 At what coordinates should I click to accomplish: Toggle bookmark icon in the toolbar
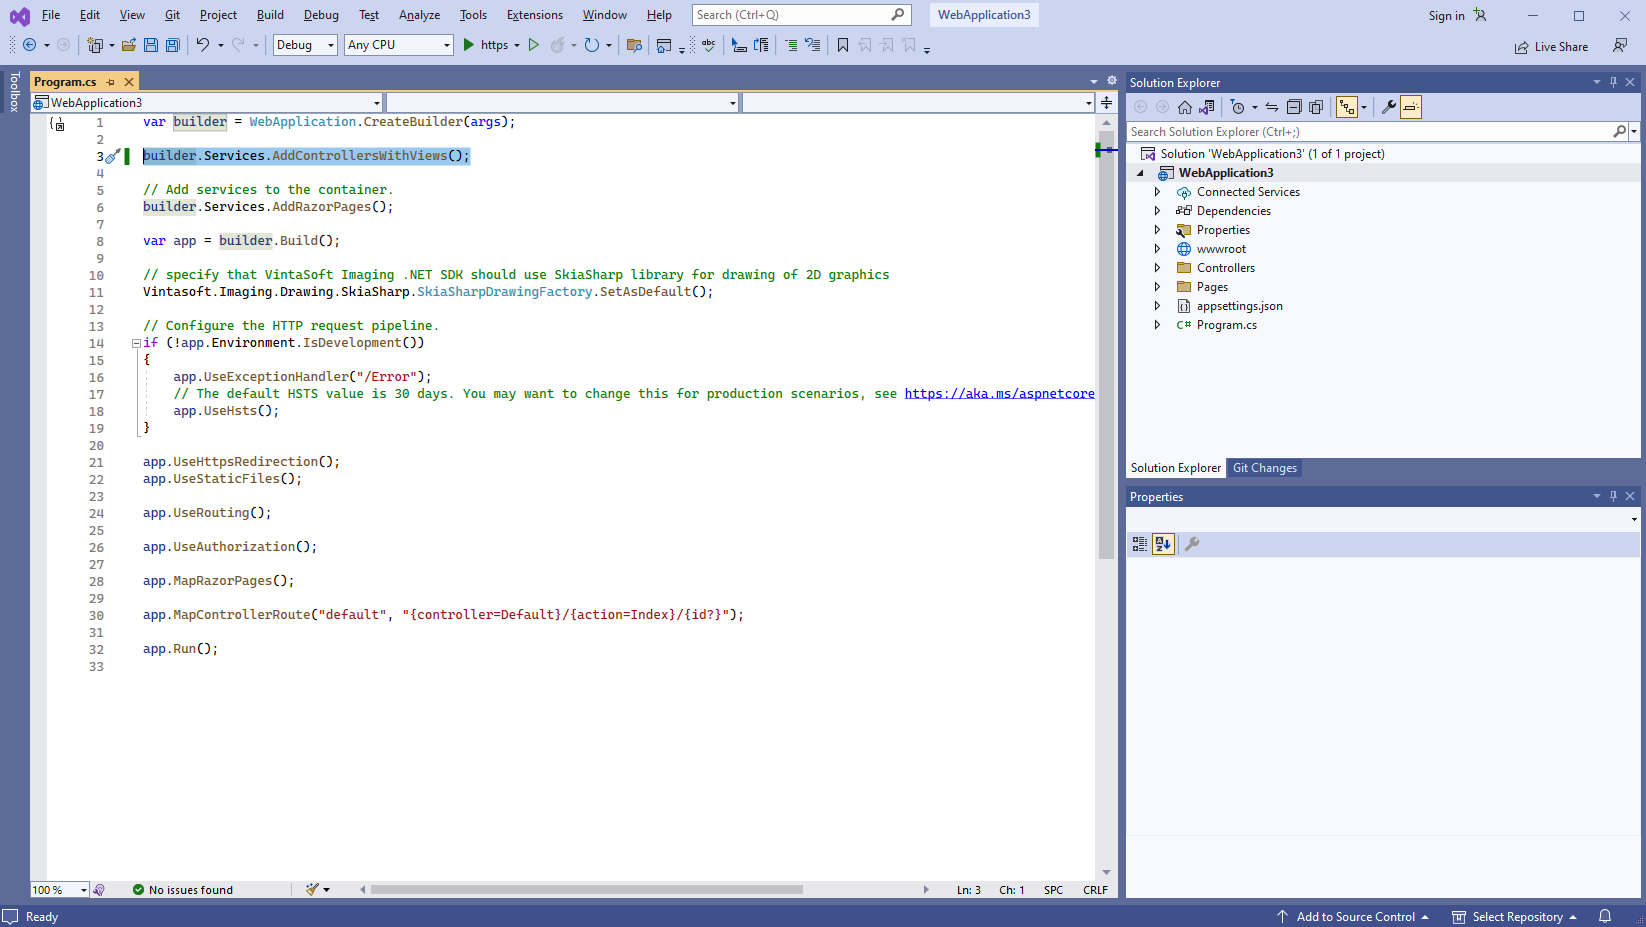point(843,45)
